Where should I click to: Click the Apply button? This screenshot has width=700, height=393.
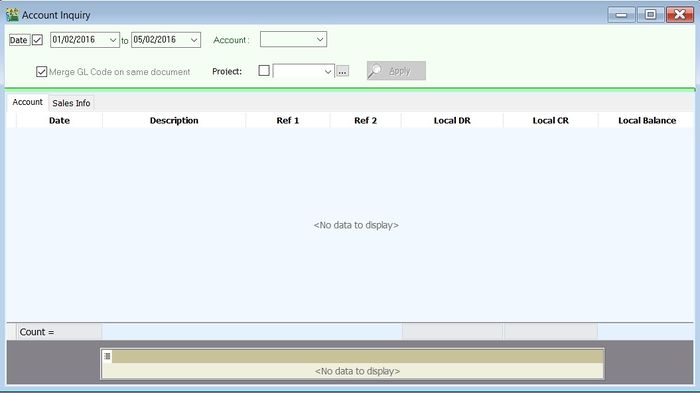396,71
